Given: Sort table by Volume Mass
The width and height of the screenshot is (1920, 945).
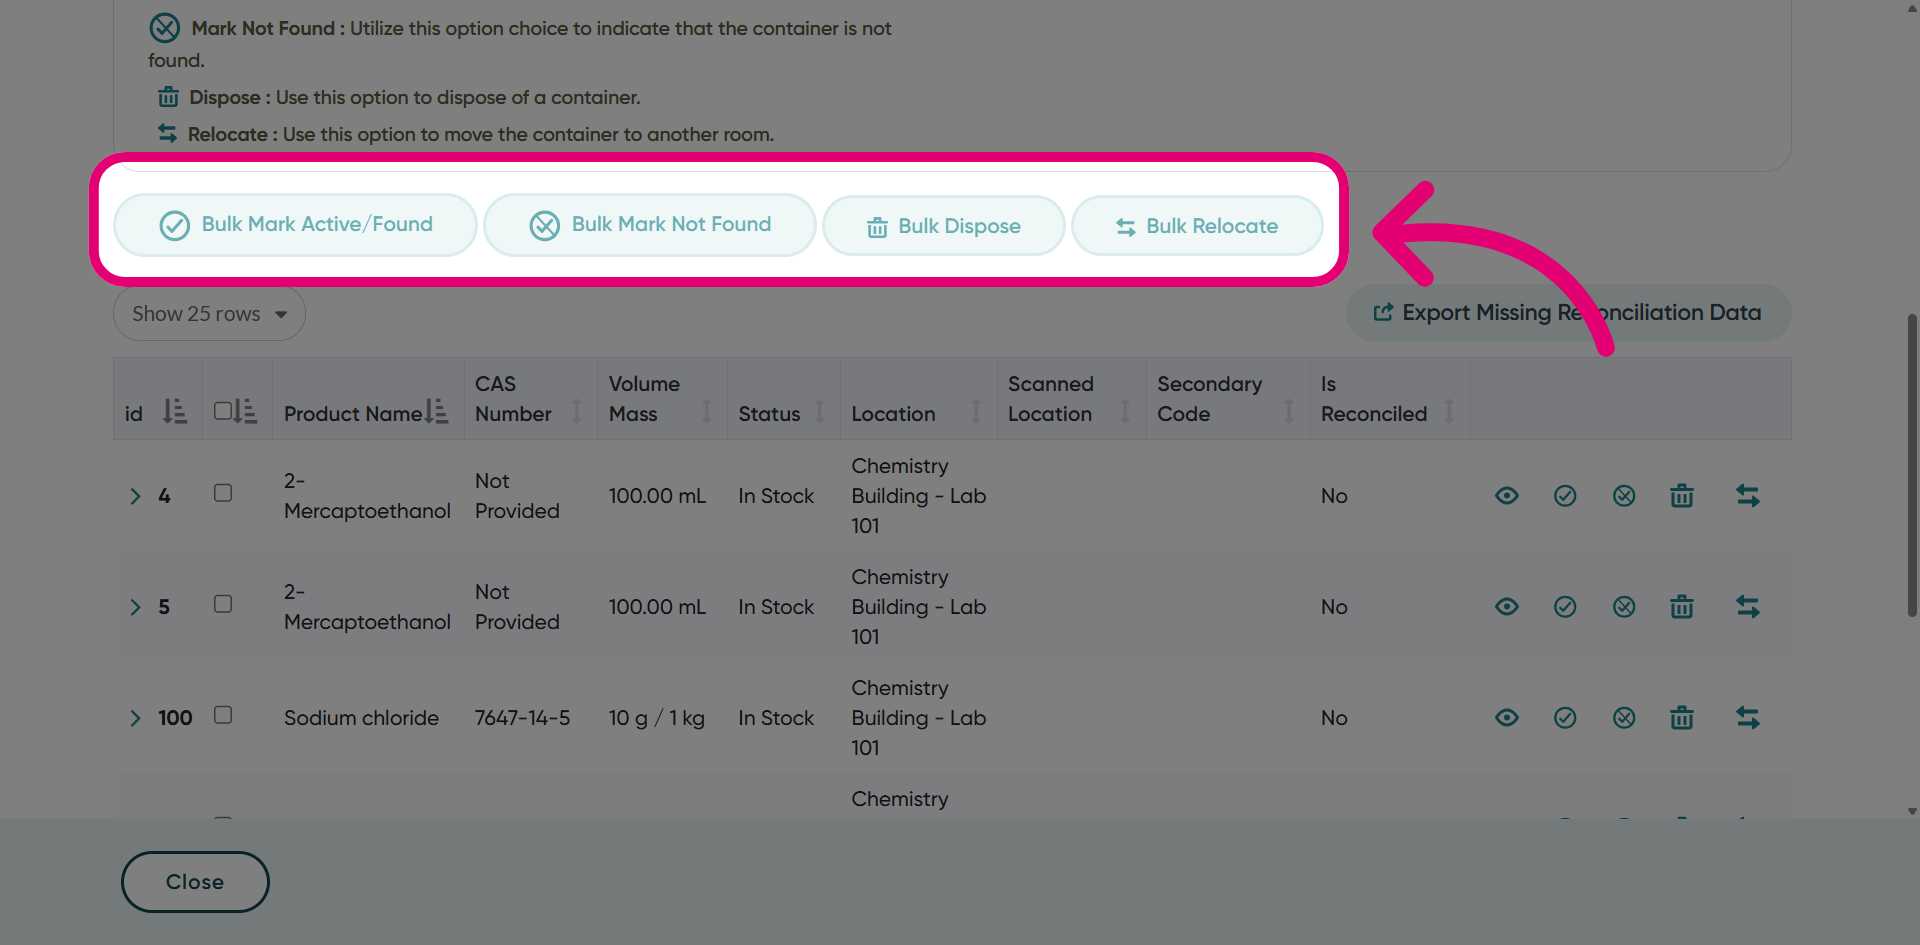Looking at the screenshot, I should 706,411.
